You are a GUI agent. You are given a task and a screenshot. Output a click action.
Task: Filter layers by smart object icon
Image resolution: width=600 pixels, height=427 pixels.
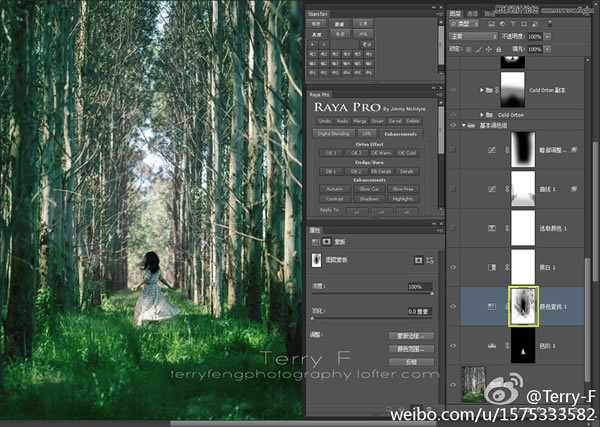535,24
